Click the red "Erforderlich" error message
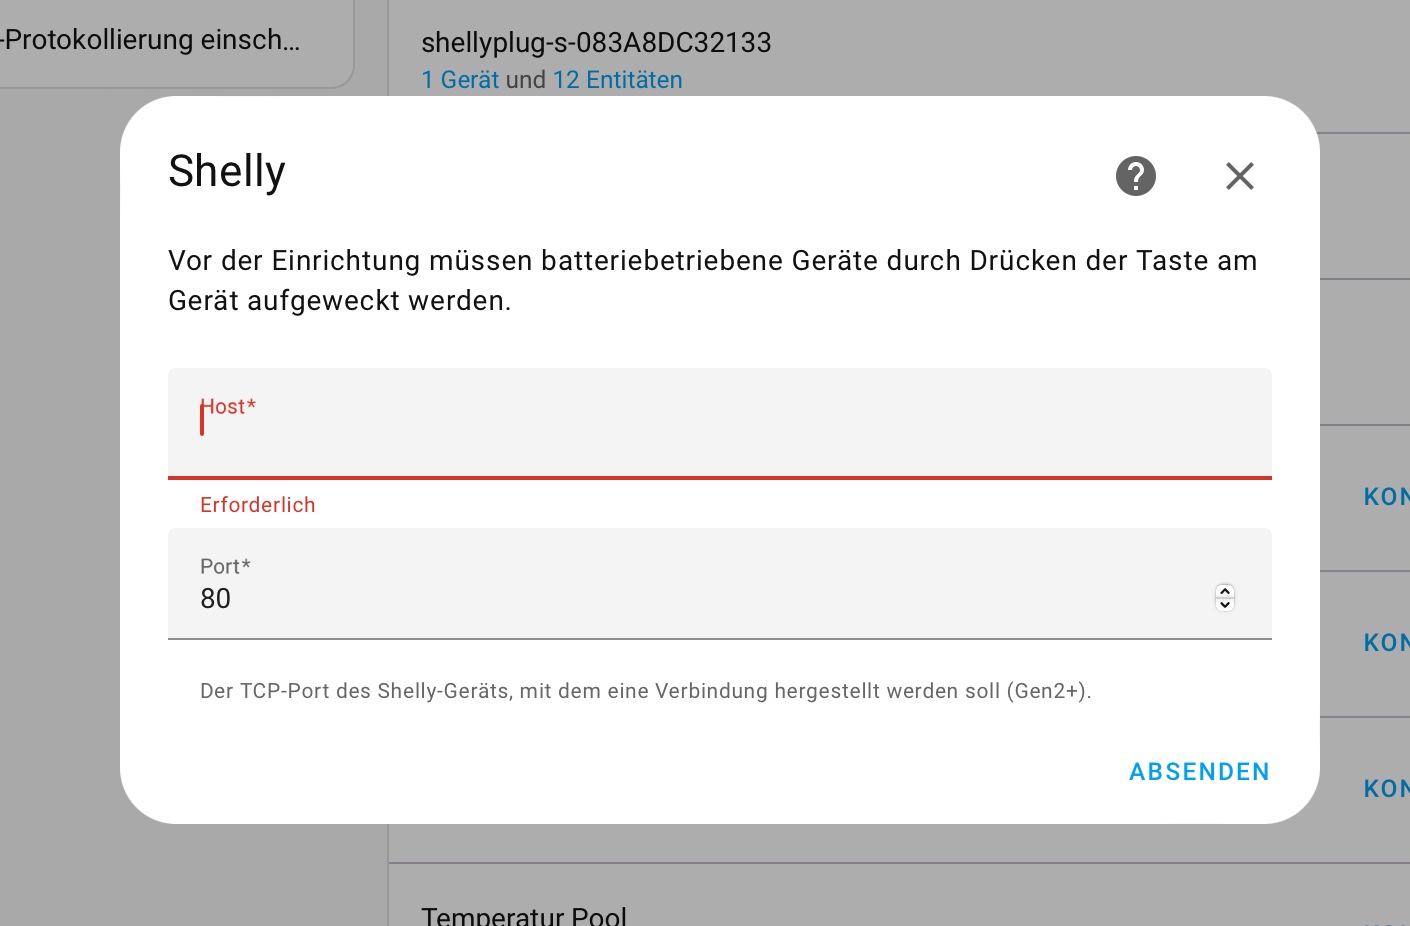This screenshot has width=1410, height=926. (257, 505)
